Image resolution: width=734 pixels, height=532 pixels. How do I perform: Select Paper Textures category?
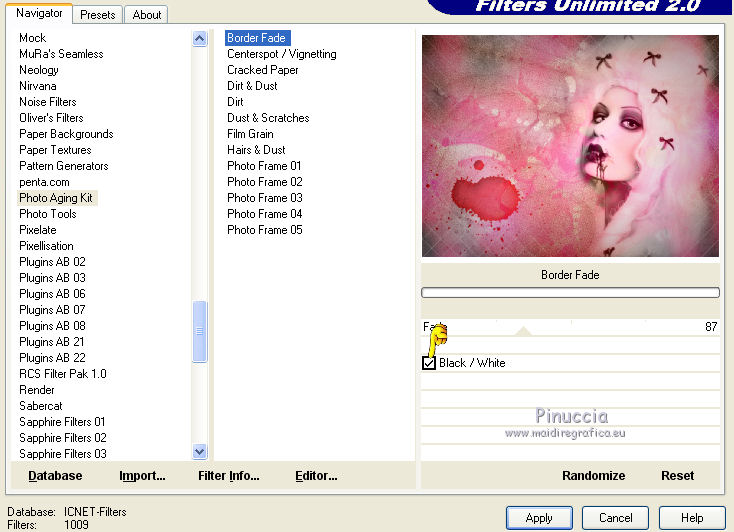pos(55,150)
